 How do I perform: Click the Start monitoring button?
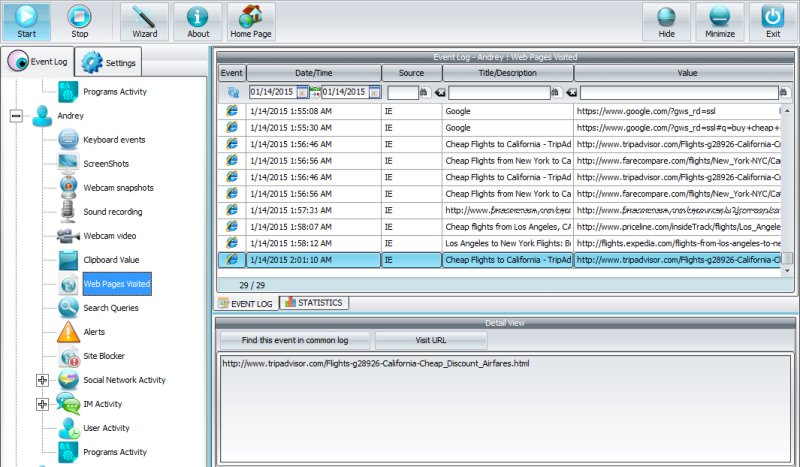click(x=27, y=21)
